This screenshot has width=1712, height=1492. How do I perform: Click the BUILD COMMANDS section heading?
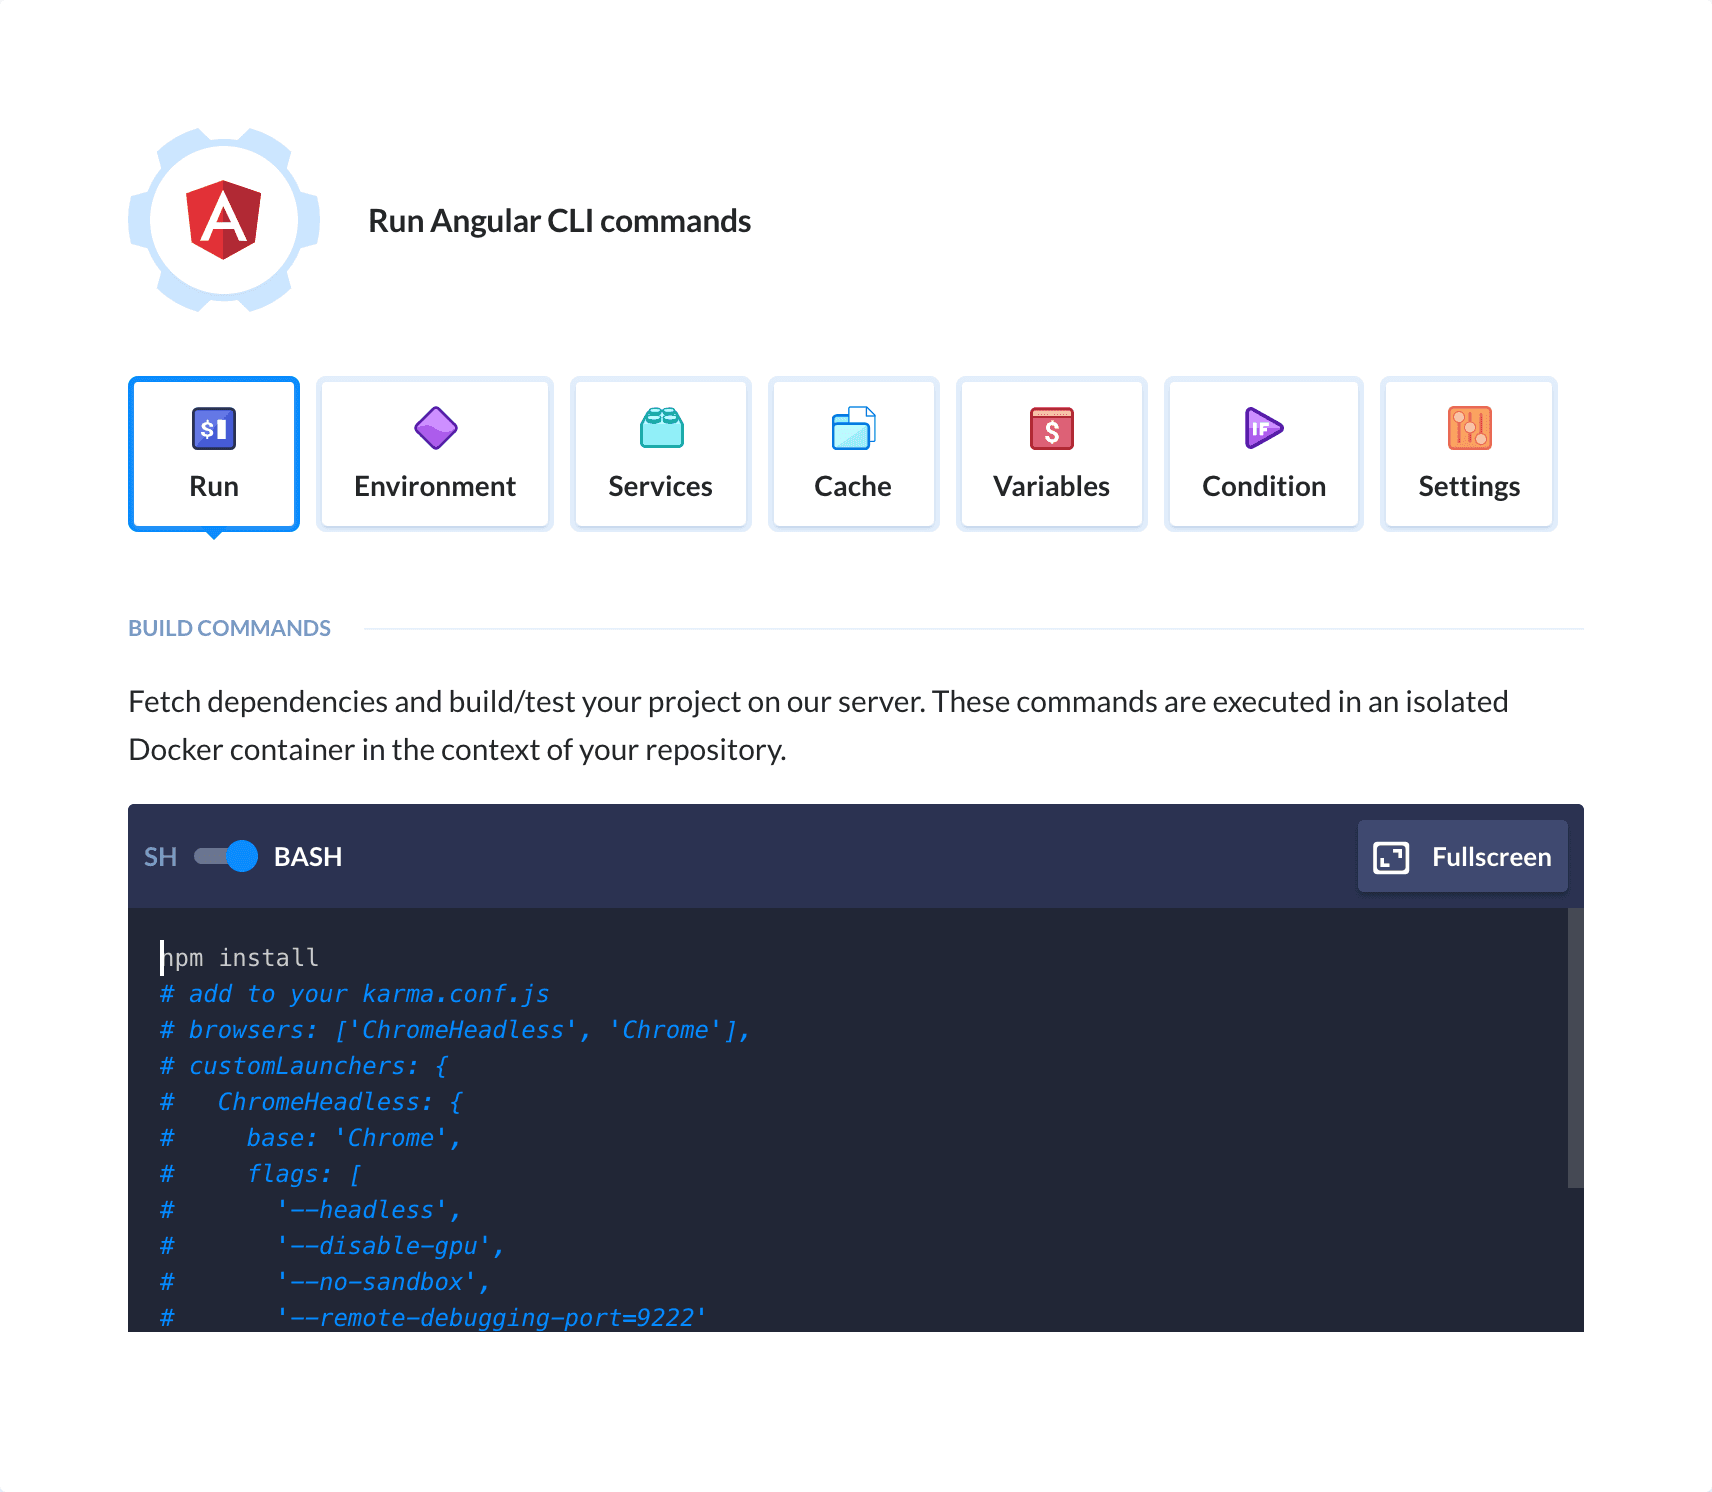[x=229, y=628]
